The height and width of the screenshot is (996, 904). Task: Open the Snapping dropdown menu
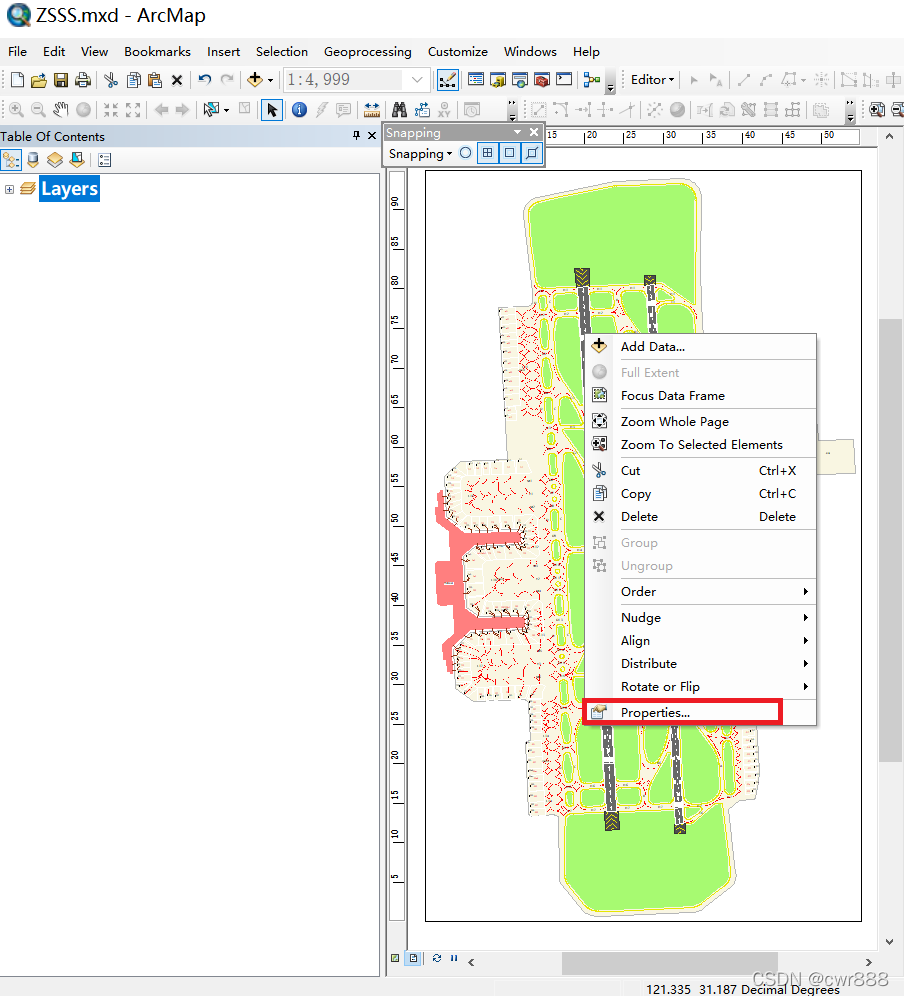pyautogui.click(x=421, y=154)
